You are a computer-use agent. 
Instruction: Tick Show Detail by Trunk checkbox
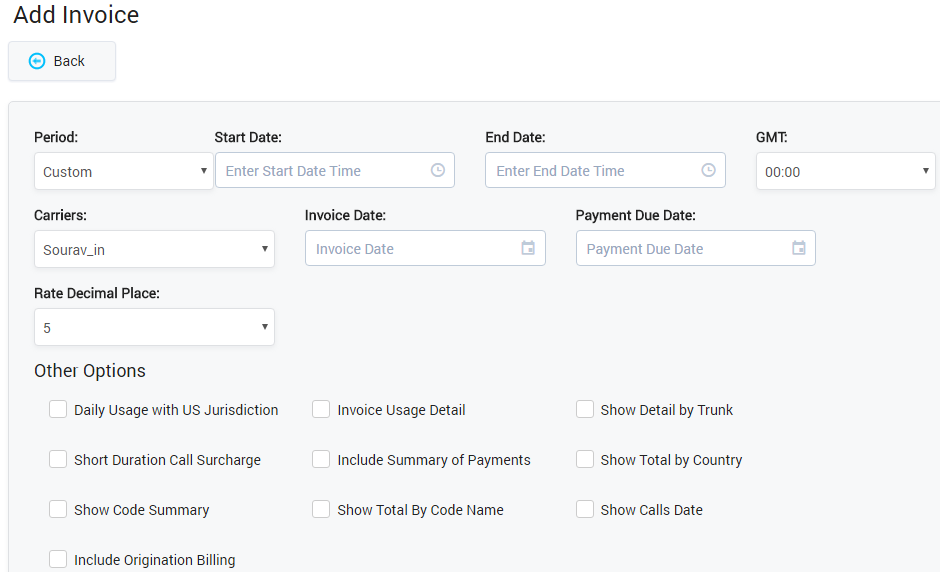[585, 410]
